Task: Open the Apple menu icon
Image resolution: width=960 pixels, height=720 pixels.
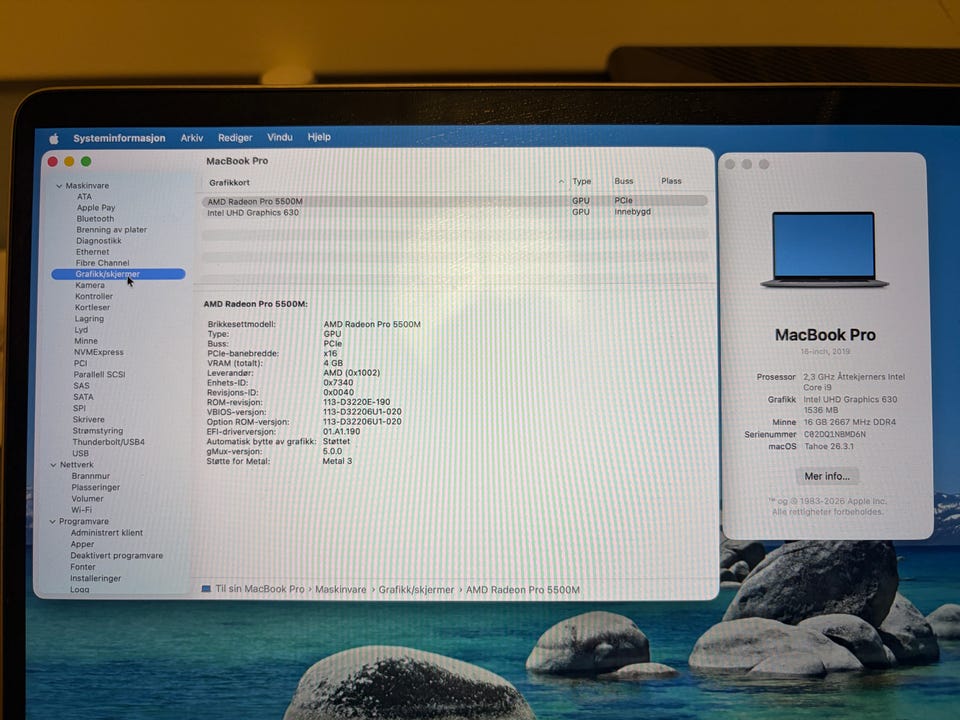Action: click(54, 139)
